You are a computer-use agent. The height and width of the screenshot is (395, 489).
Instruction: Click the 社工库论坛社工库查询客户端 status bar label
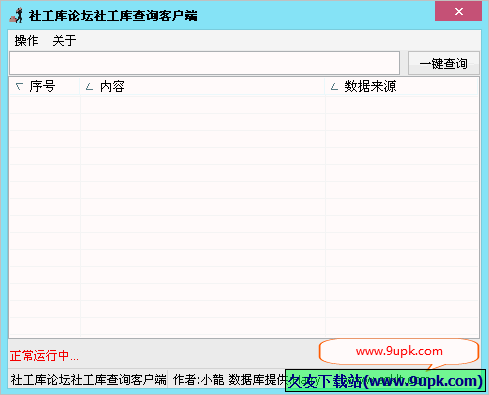(88, 379)
